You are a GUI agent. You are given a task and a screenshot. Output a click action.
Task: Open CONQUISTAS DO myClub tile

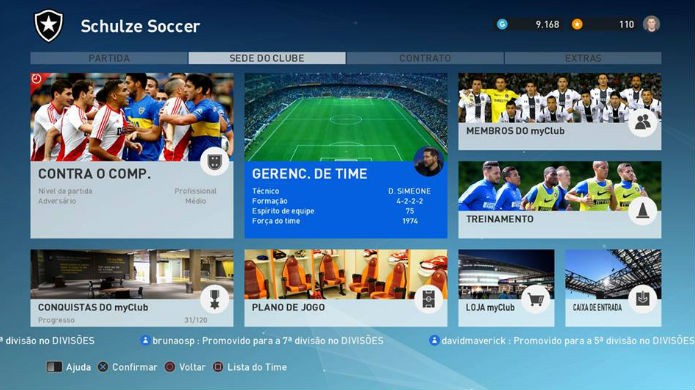[x=132, y=288]
